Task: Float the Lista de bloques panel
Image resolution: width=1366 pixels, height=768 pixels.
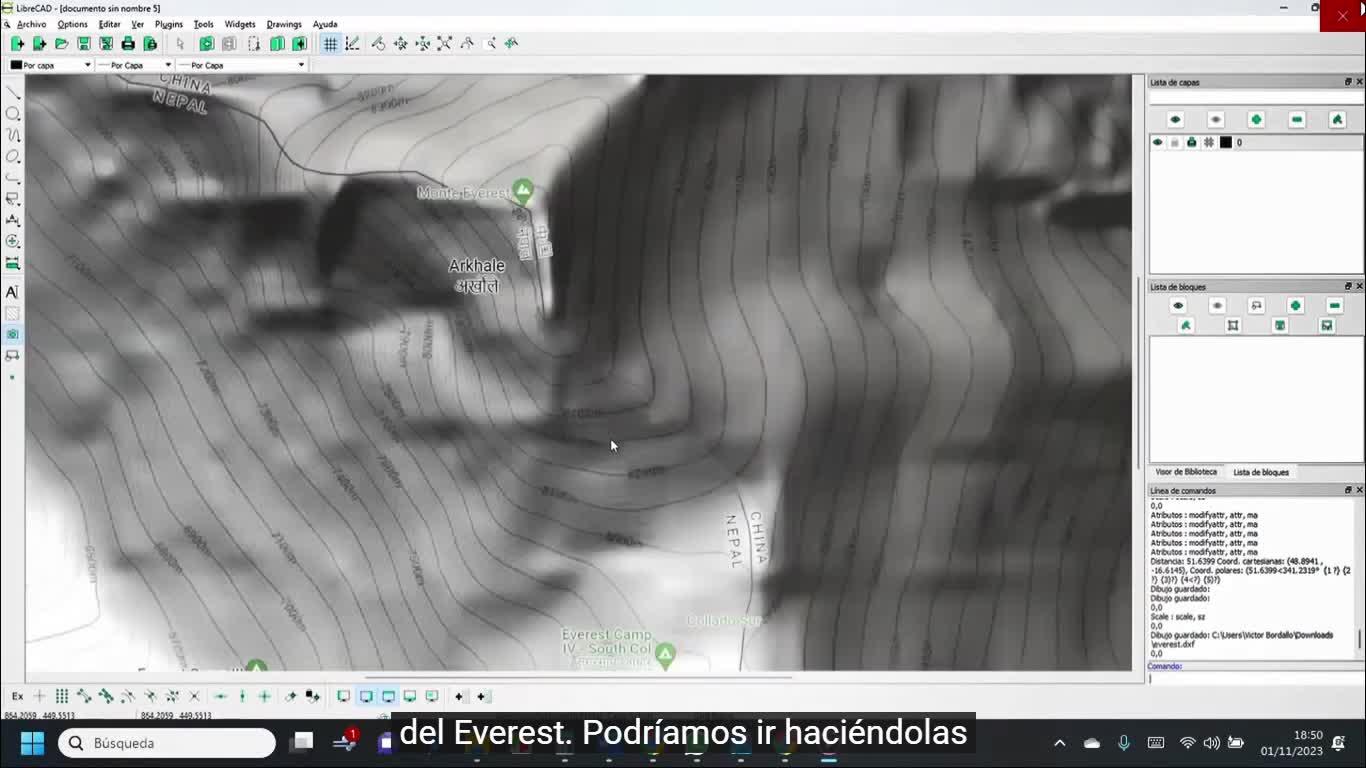Action: (x=1348, y=286)
